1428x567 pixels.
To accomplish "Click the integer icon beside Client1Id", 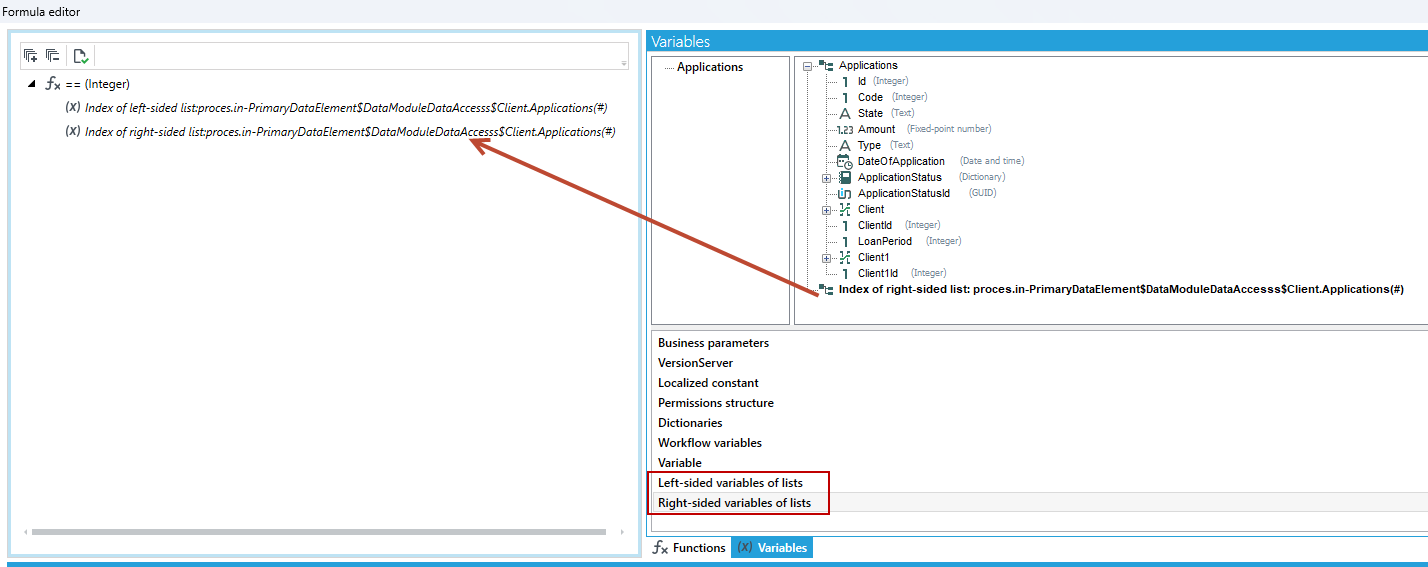I will point(845,273).
